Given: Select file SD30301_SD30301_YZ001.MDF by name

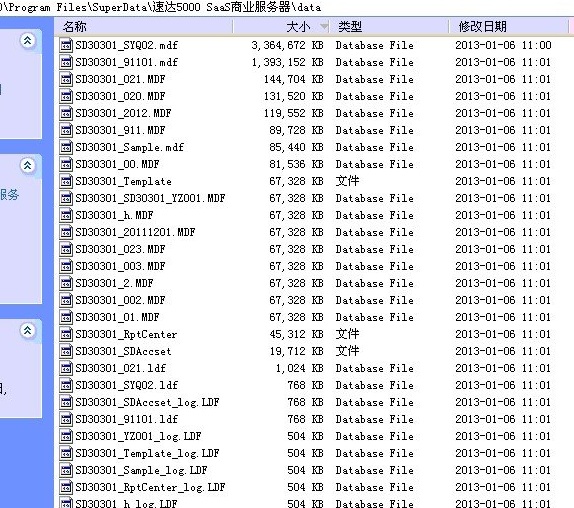Looking at the screenshot, I should tap(150, 198).
